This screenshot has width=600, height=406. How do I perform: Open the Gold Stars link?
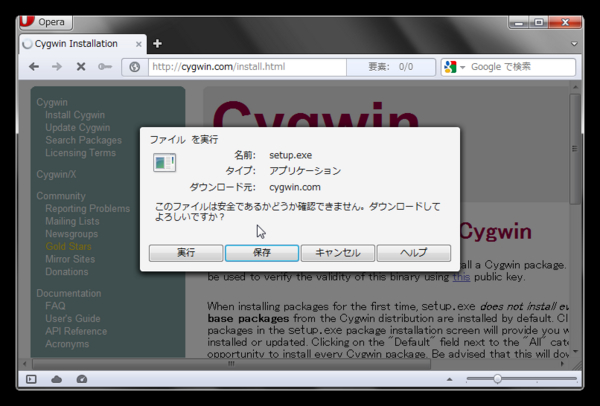tap(68, 247)
